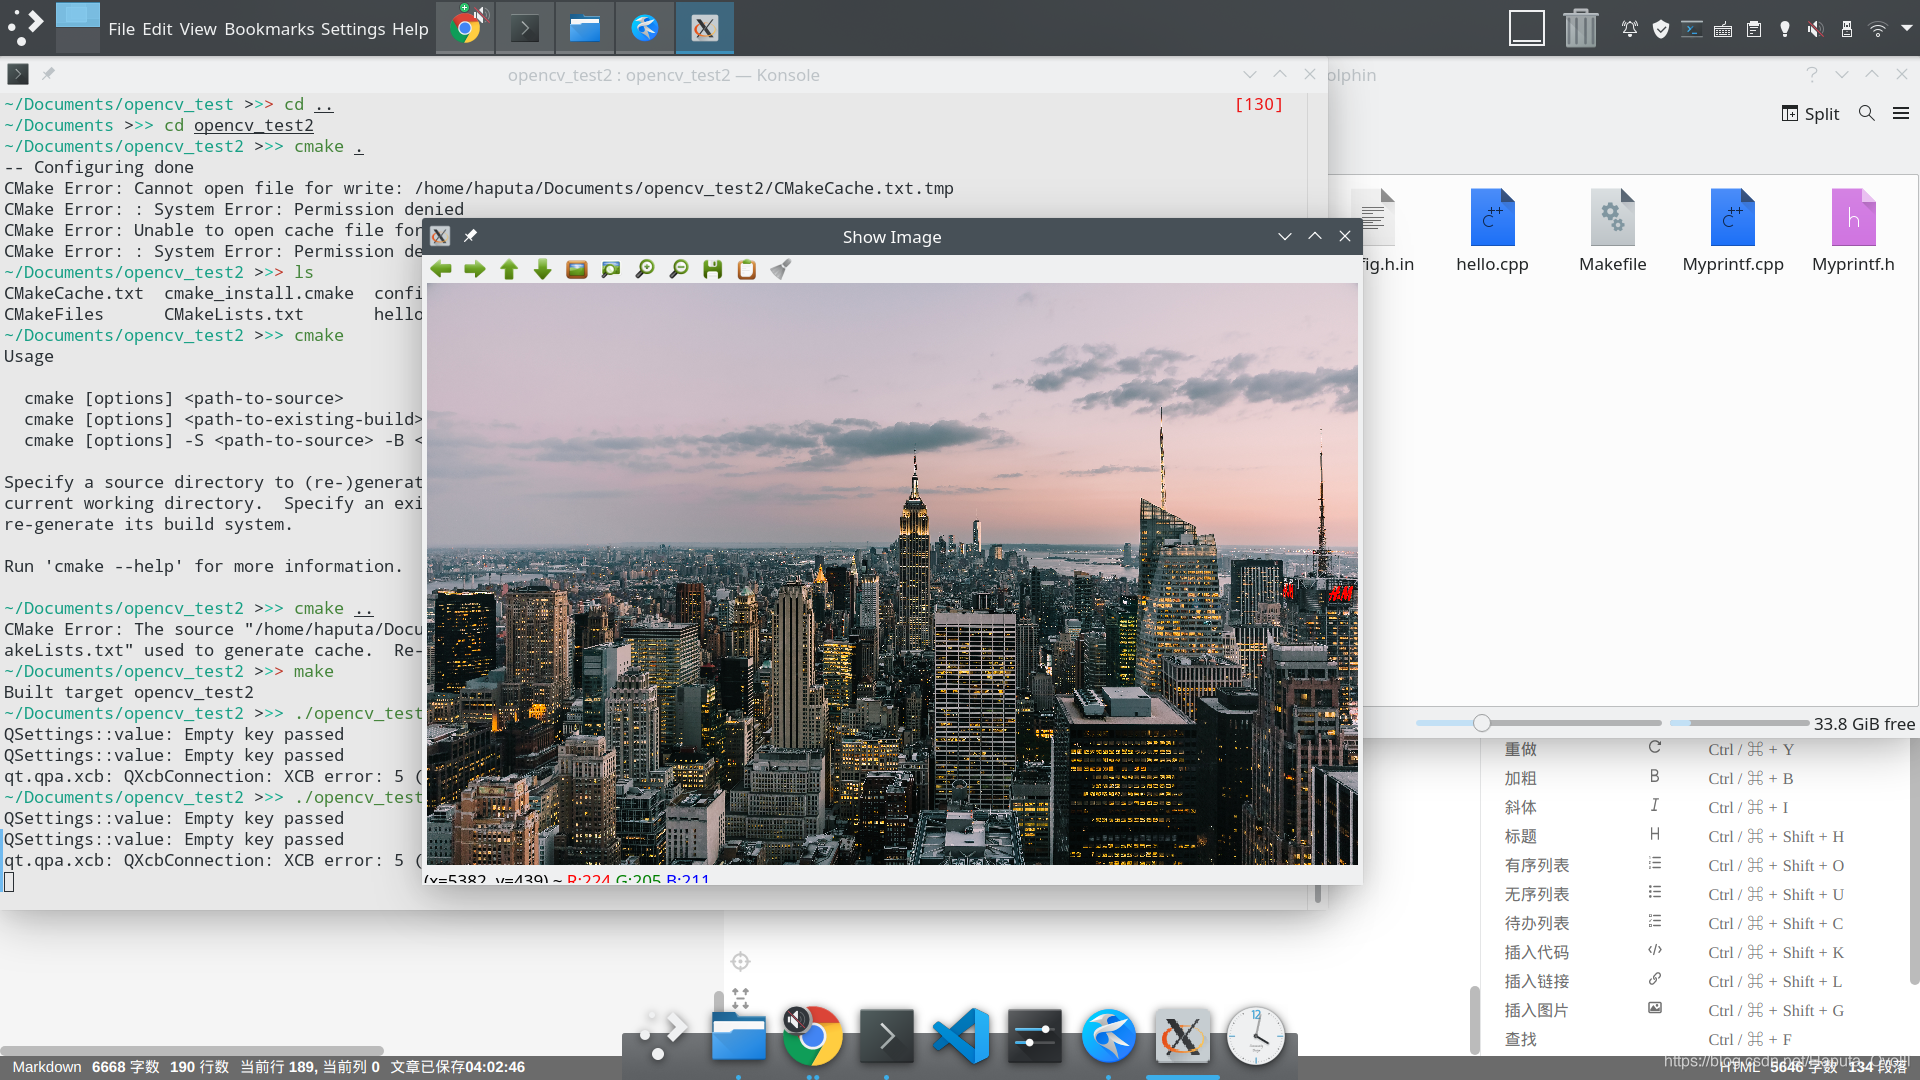This screenshot has height=1080, width=1920.
Task: Open the Trash from the top panel
Action: [x=1580, y=28]
